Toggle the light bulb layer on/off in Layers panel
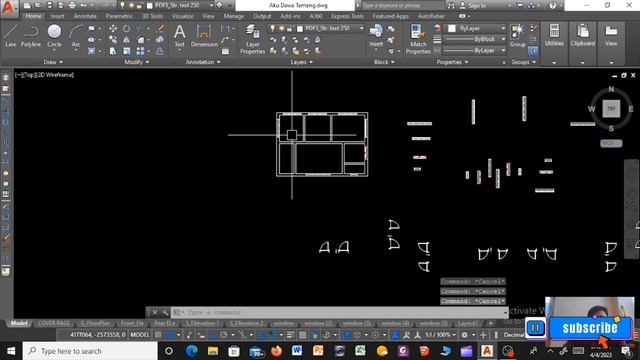Image resolution: width=640 pixels, height=360 pixels. coord(272,28)
